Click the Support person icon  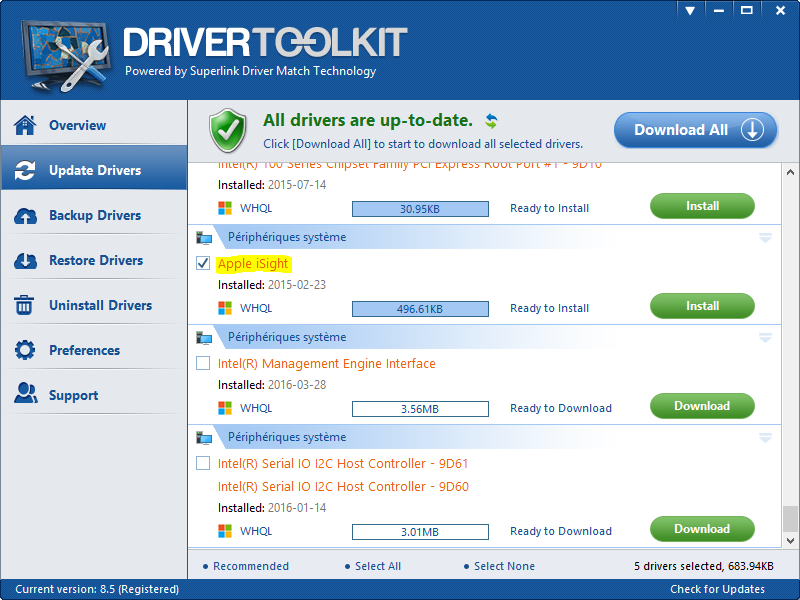[x=25, y=395]
